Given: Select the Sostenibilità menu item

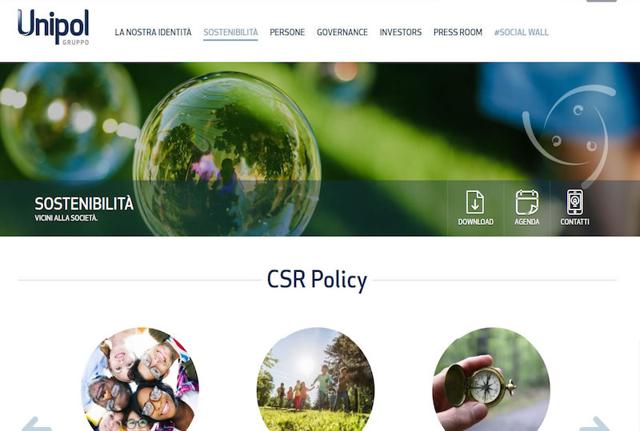Looking at the screenshot, I should click(231, 32).
